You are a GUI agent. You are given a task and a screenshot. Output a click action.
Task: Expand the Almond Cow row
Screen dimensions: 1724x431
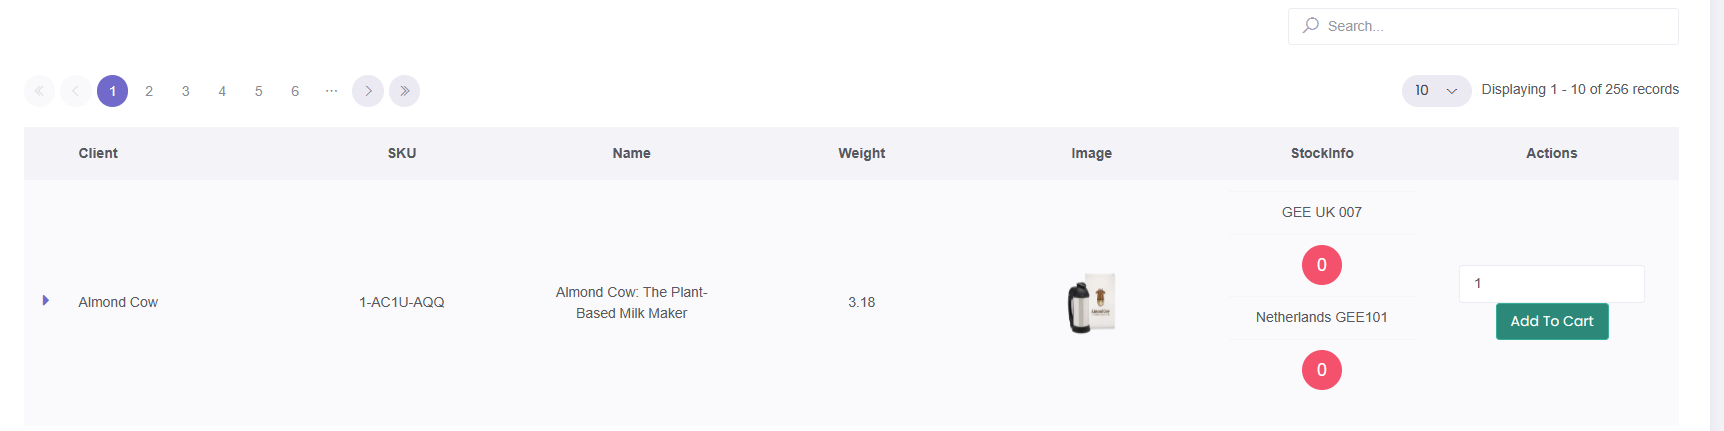[46, 300]
